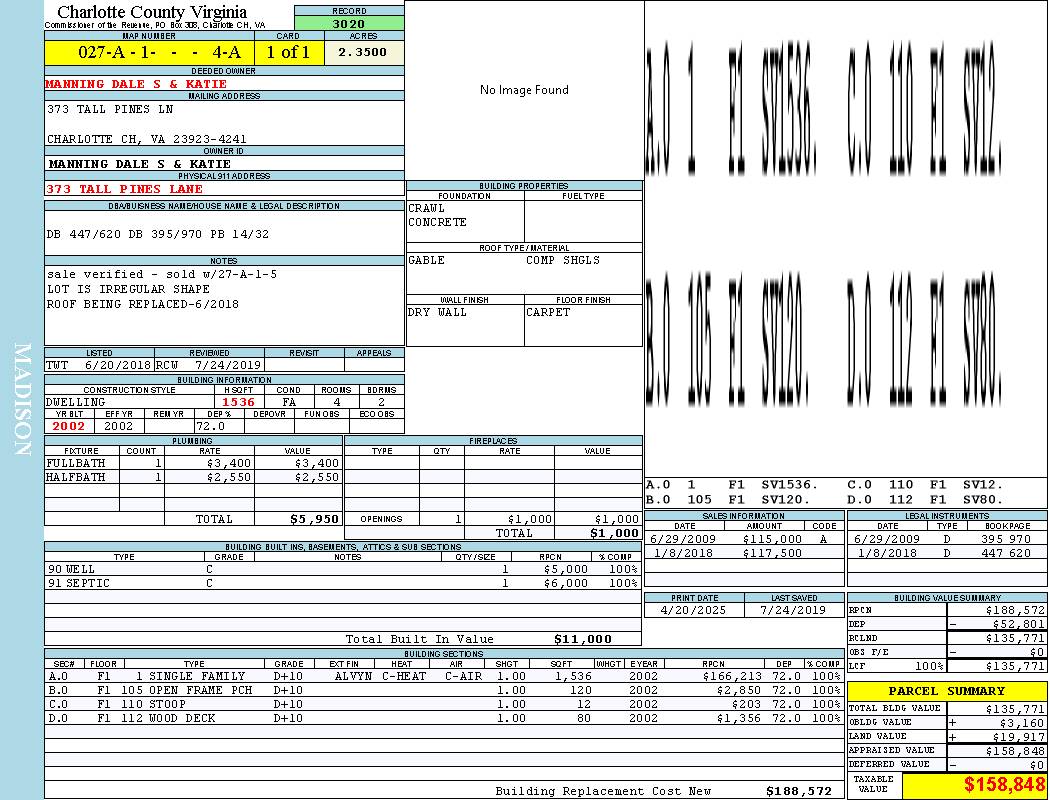This screenshot has height=800, width=1050.
Task: Click APPRAISED VALUE $158,848
Action: [x=1015, y=751]
